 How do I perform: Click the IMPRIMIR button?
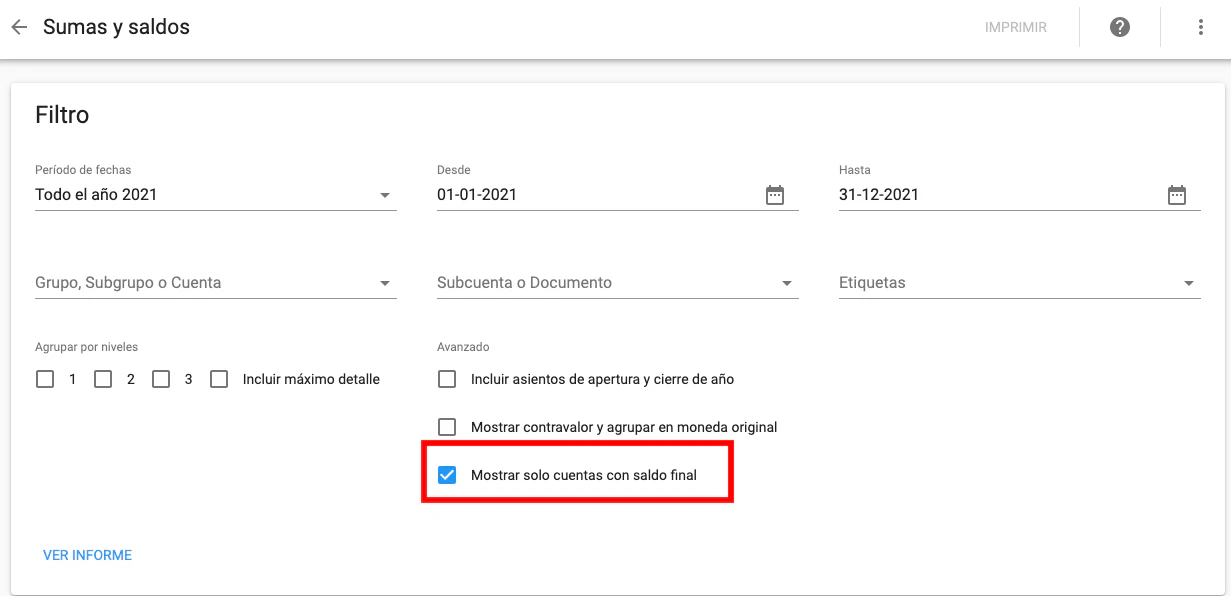tap(1015, 28)
